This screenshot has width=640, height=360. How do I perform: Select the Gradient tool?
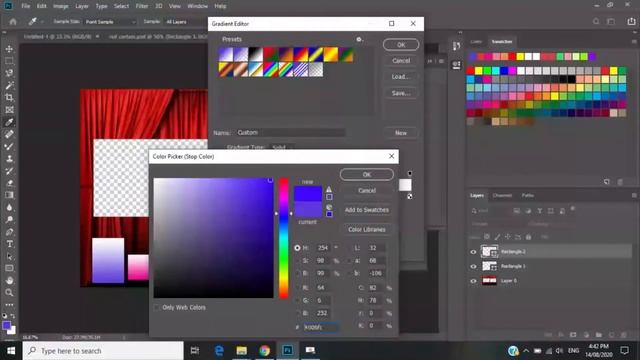(x=9, y=195)
